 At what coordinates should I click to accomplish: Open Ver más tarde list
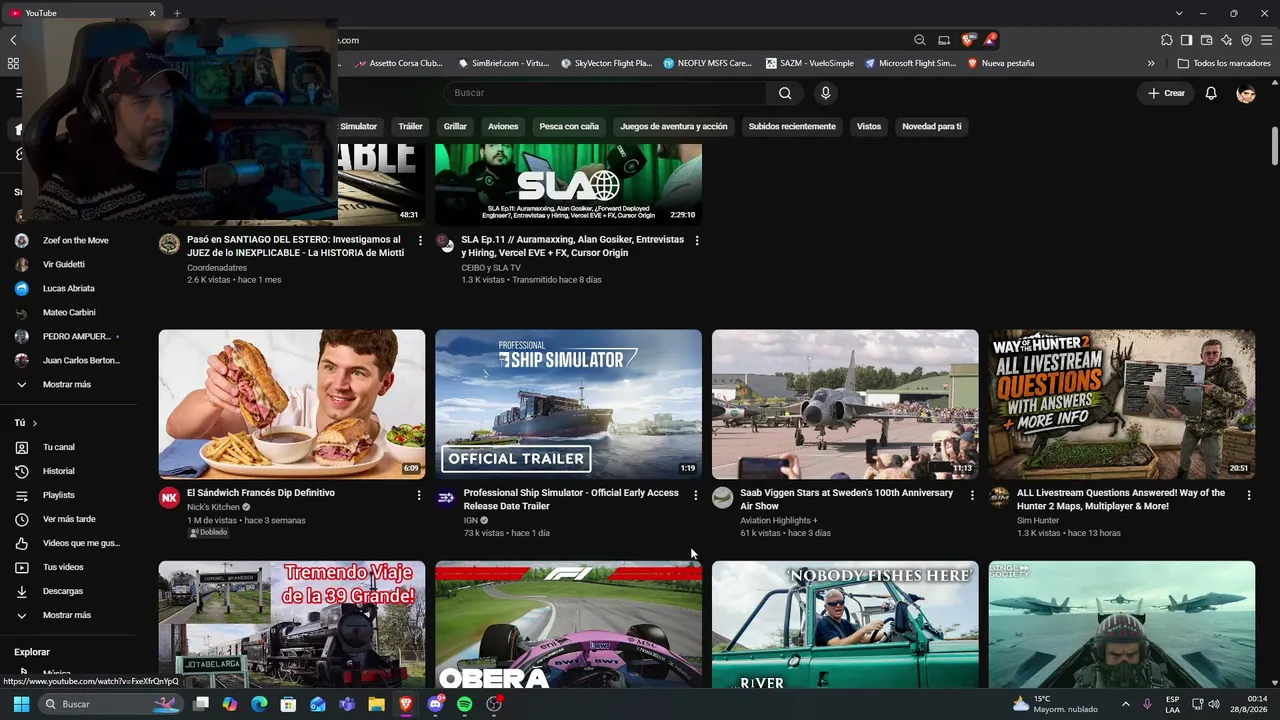point(69,519)
